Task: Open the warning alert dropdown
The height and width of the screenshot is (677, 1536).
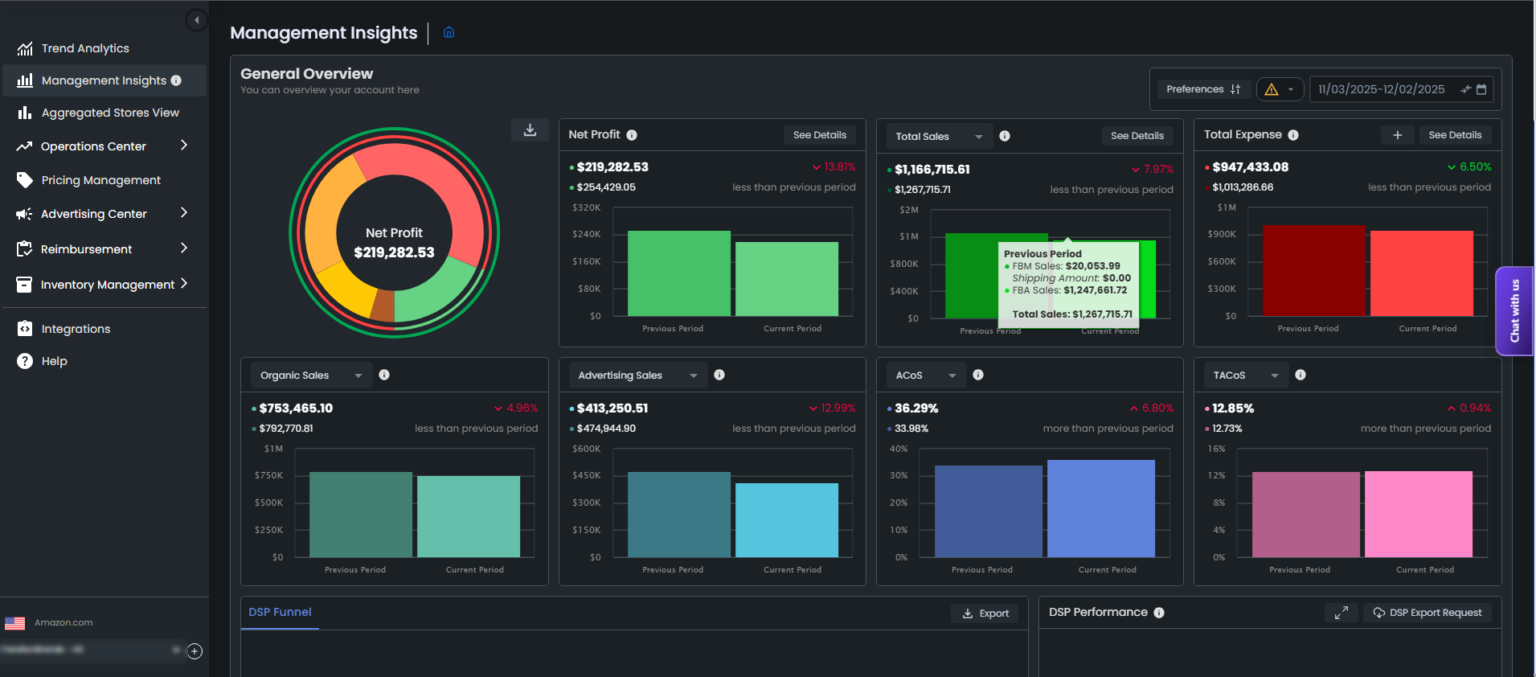Action: (1280, 89)
